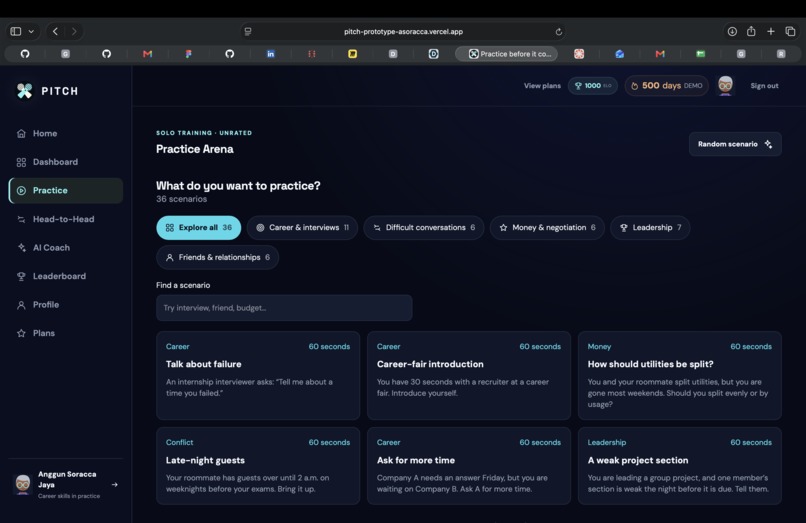Screen dimensions: 806x523
Task: Open the sidebar dropdown chevron
Action: point(31,31)
